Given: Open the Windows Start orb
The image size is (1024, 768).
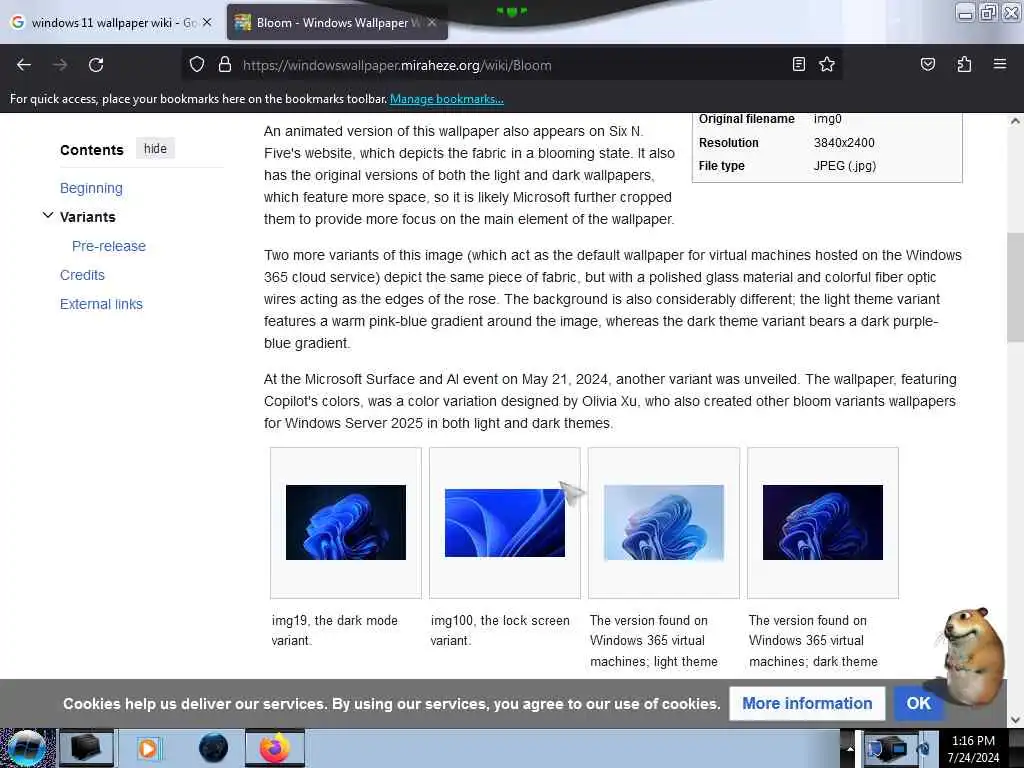Looking at the screenshot, I should click(x=27, y=748).
